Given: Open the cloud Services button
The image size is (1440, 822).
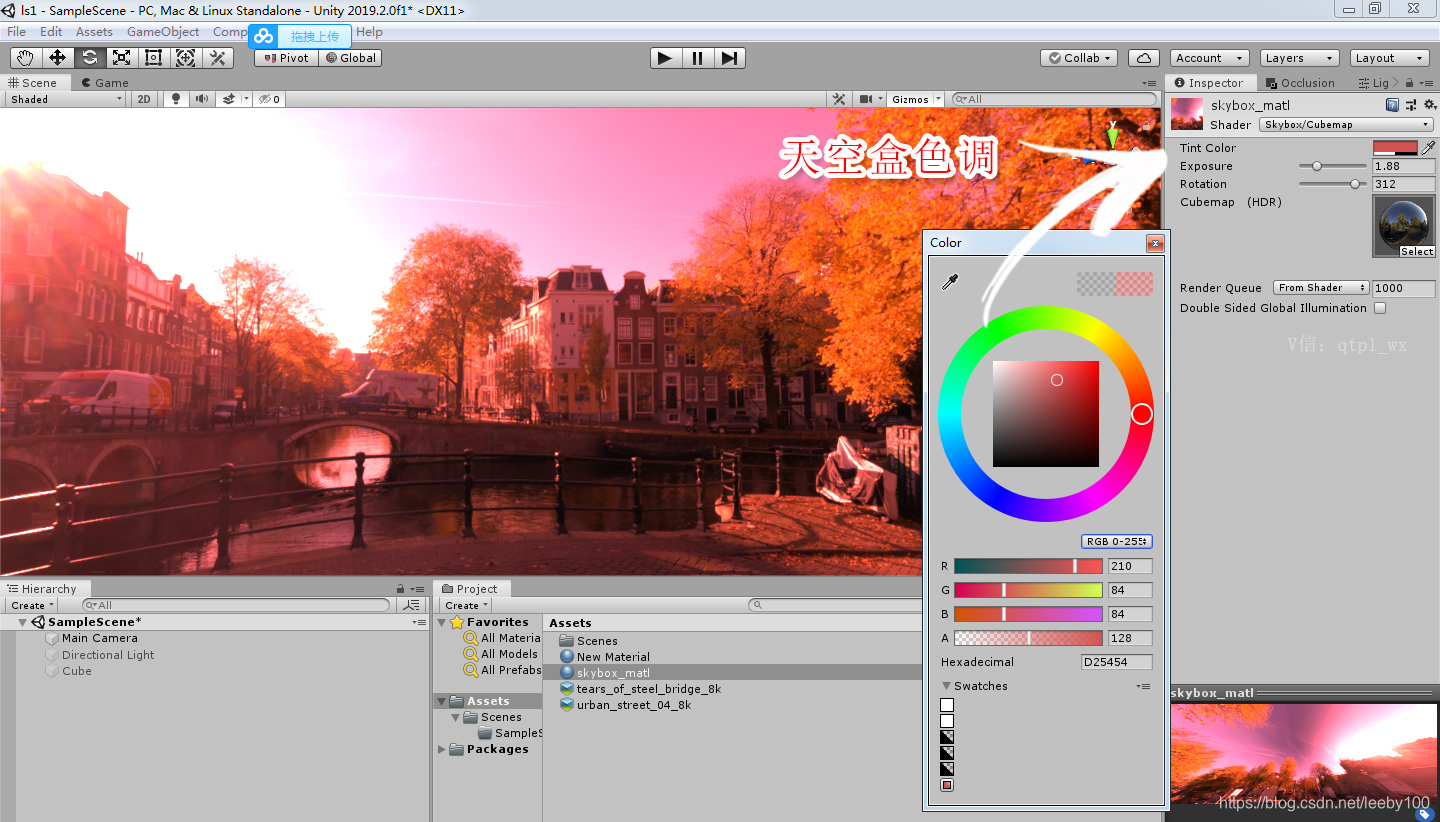Looking at the screenshot, I should 1144,58.
